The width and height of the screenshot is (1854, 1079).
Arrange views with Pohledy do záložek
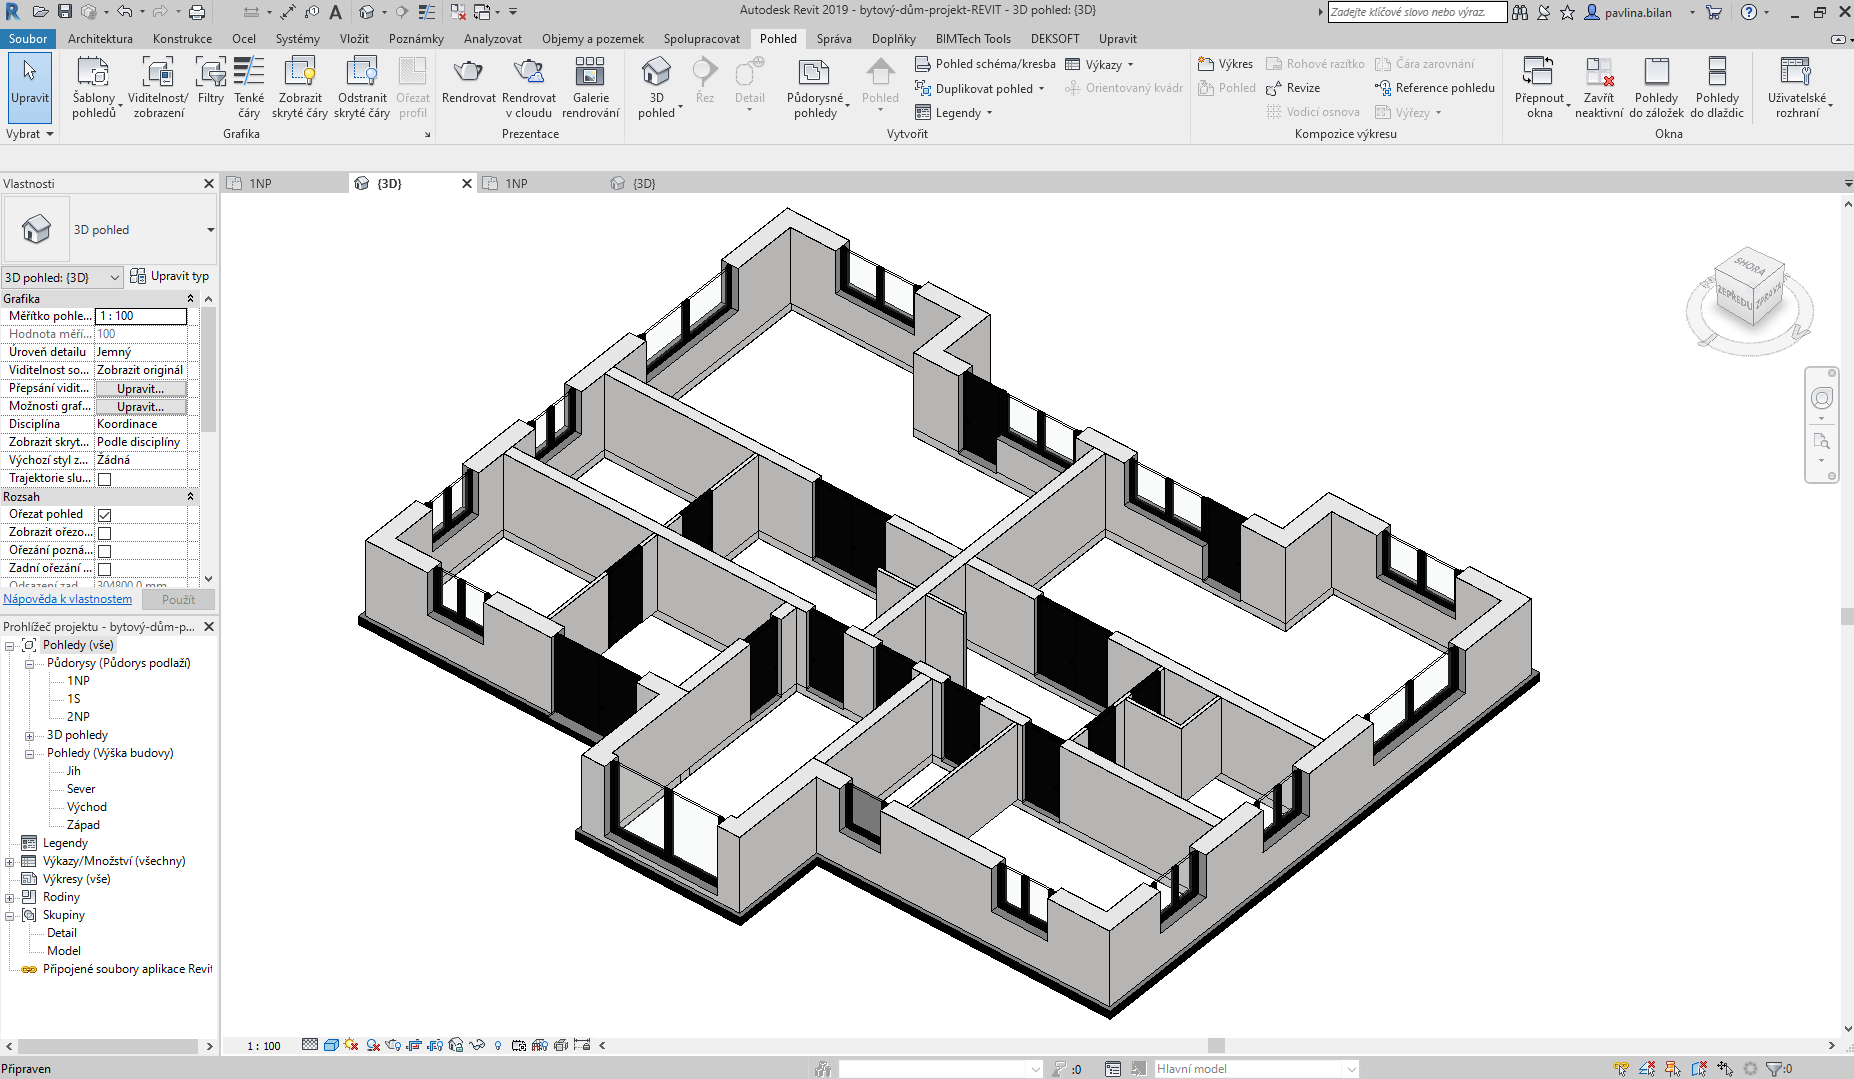pos(1656,87)
